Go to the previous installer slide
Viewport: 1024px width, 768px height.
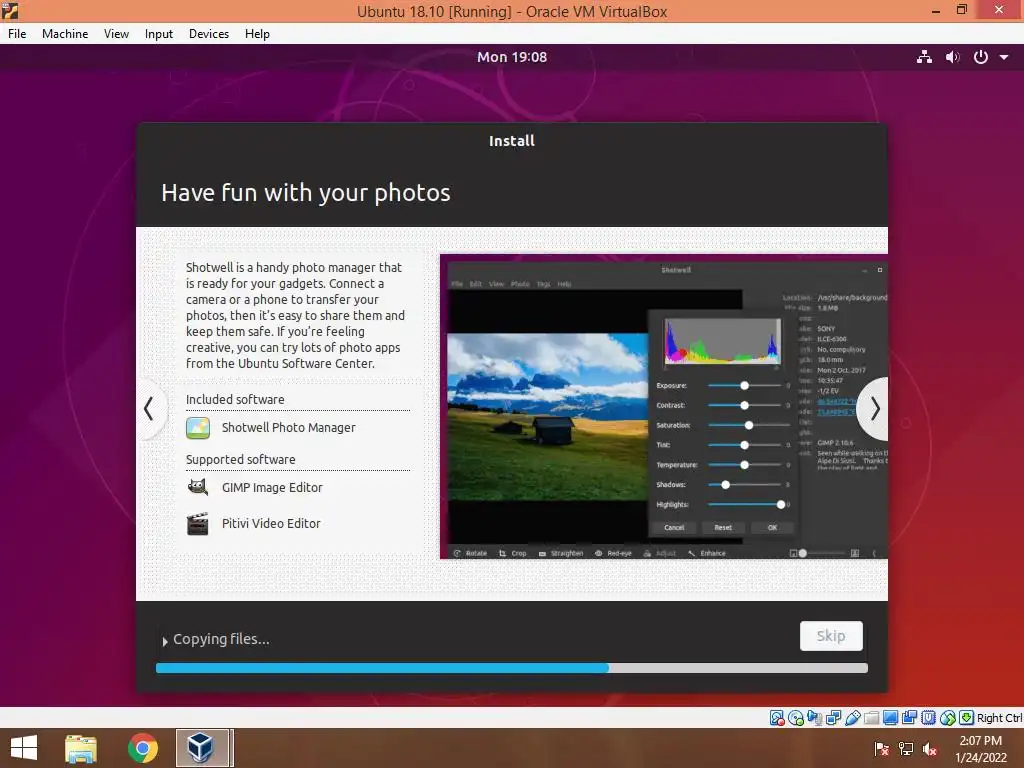click(x=150, y=409)
